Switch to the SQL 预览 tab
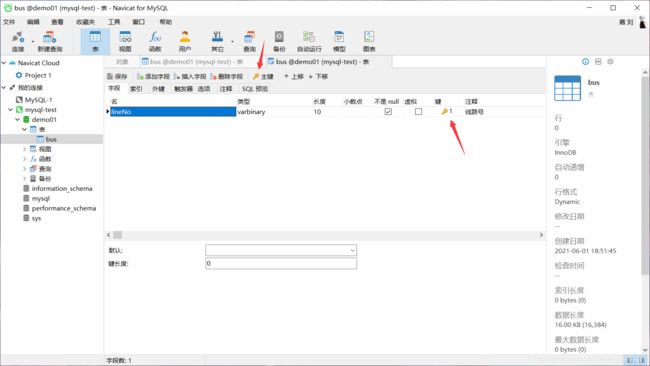Image resolution: width=650 pixels, height=366 pixels. click(x=255, y=89)
